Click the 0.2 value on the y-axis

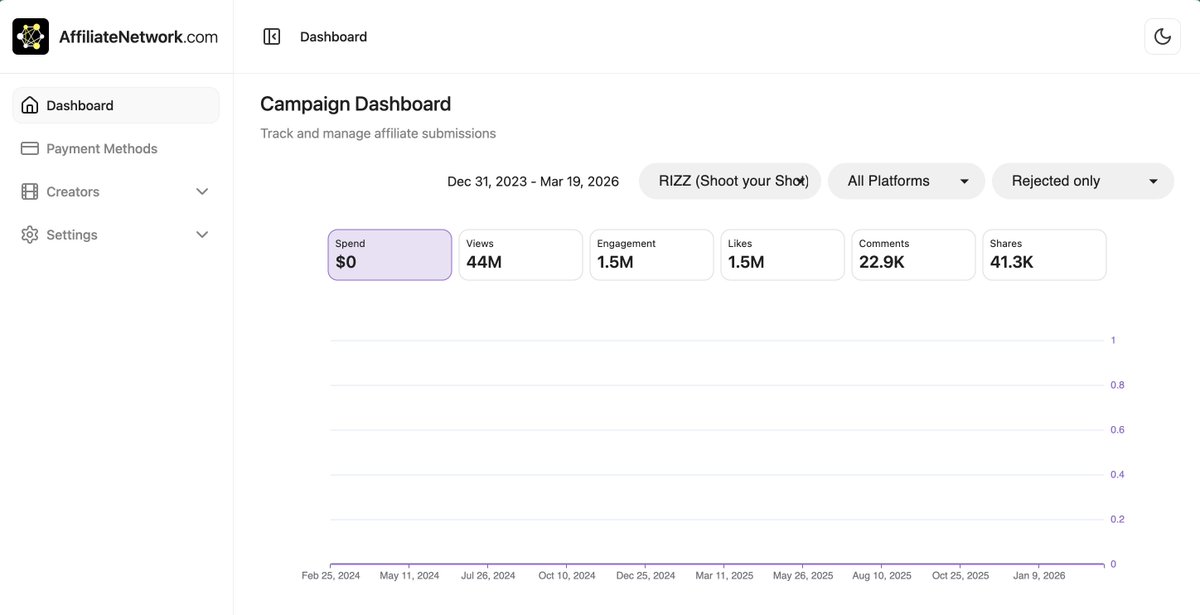click(1117, 520)
